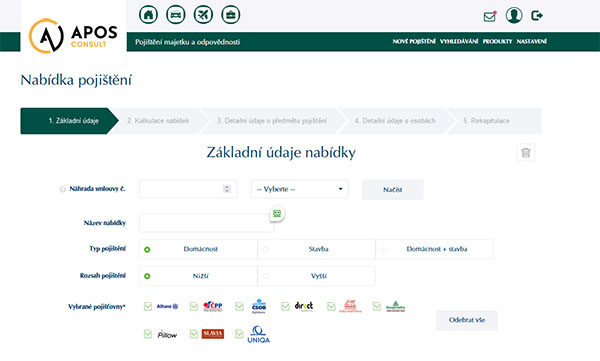Click the Allianz logo
600x361 pixels.
click(167, 306)
